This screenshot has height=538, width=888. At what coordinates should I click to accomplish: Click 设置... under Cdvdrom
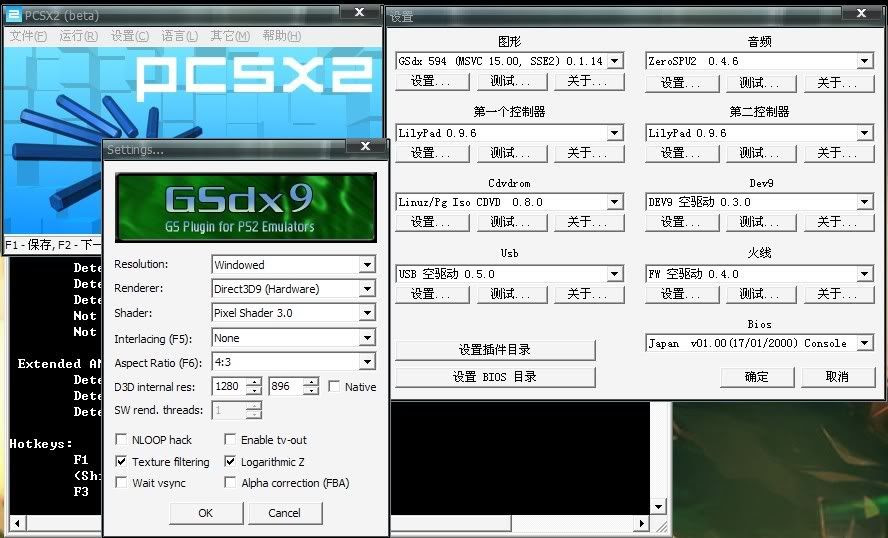pos(432,222)
